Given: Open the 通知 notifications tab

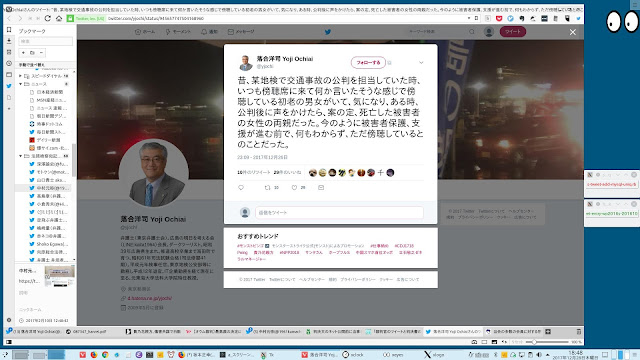Looking at the screenshot, I should click(209, 31).
